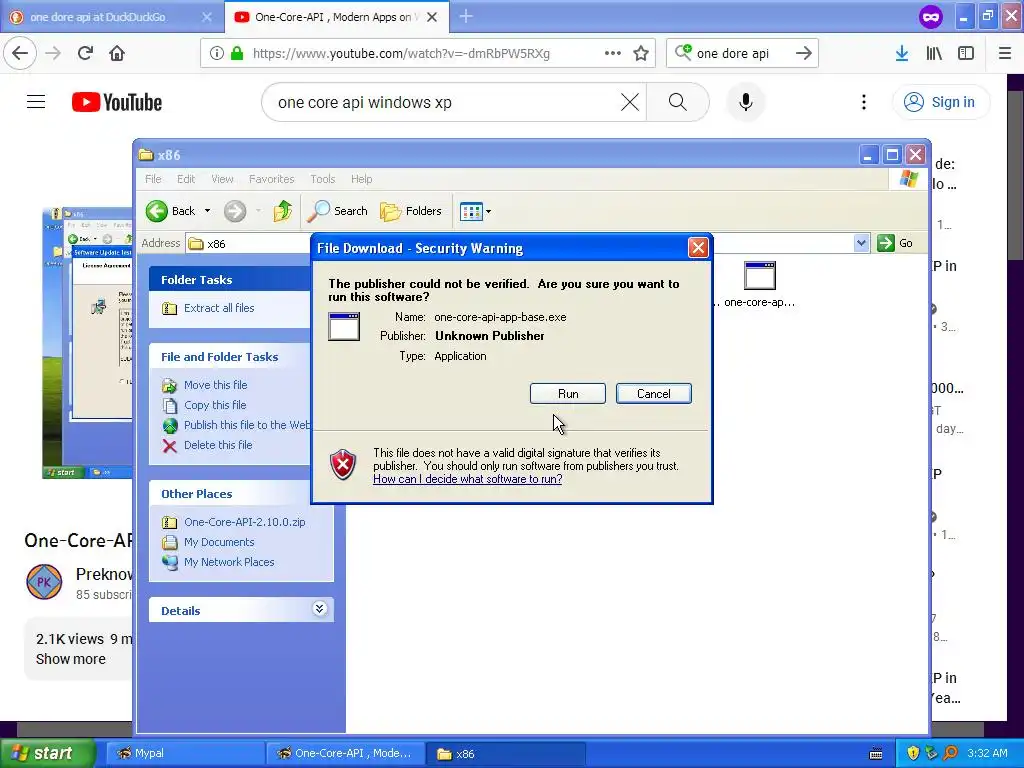
Task: Click Cancel in the security warning dialog
Action: pos(653,394)
